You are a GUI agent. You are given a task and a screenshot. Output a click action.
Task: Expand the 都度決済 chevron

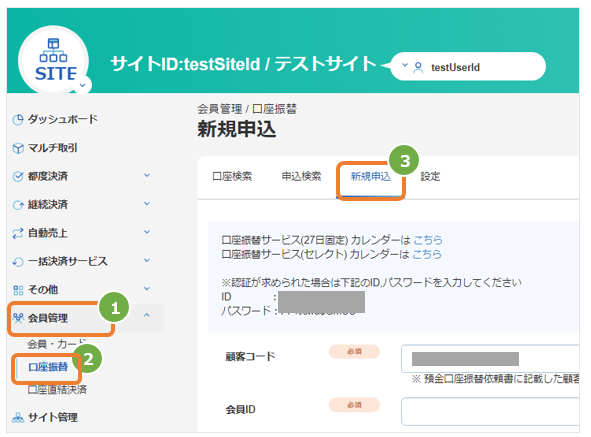tap(147, 175)
